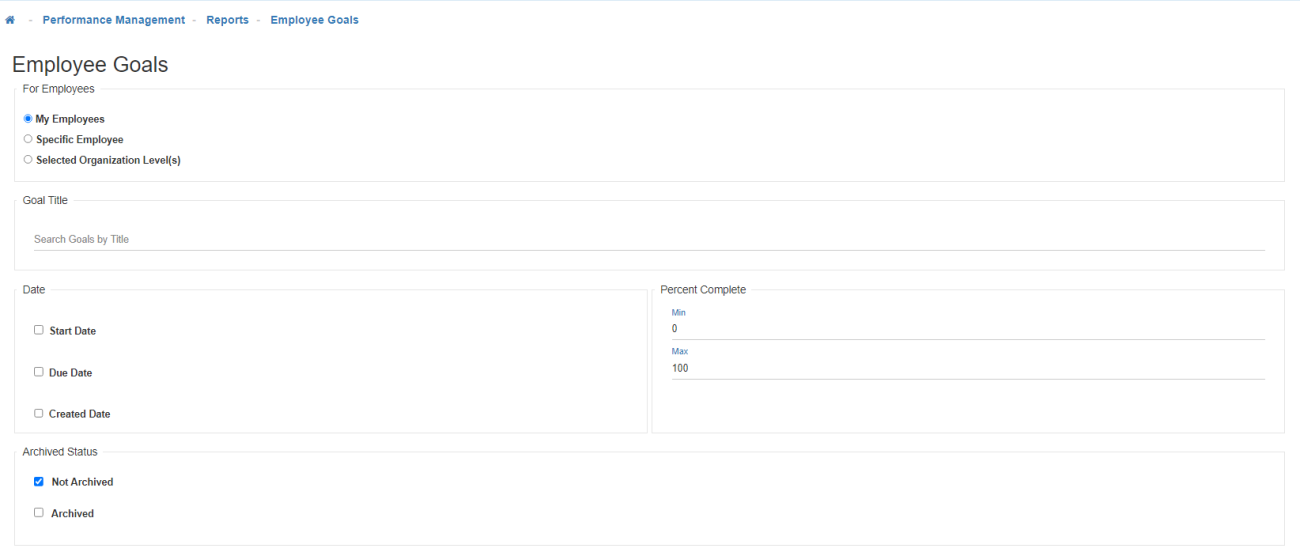Focus the Search Goals by Title field
This screenshot has width=1300, height=552.
click(648, 240)
